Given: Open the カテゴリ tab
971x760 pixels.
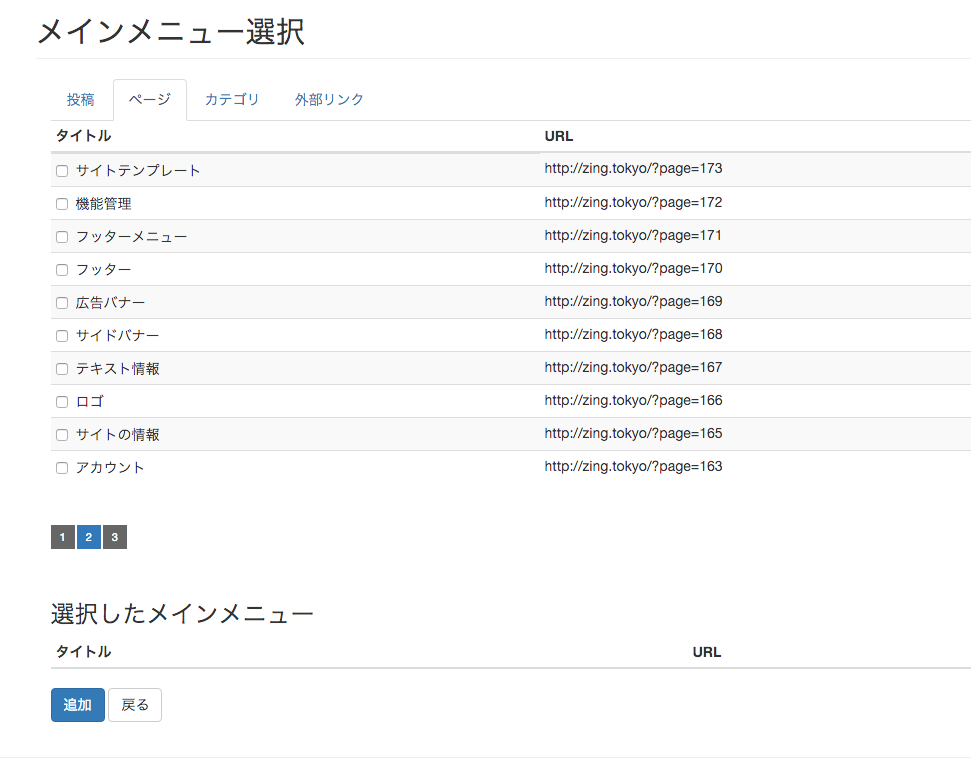Looking at the screenshot, I should [x=232, y=100].
